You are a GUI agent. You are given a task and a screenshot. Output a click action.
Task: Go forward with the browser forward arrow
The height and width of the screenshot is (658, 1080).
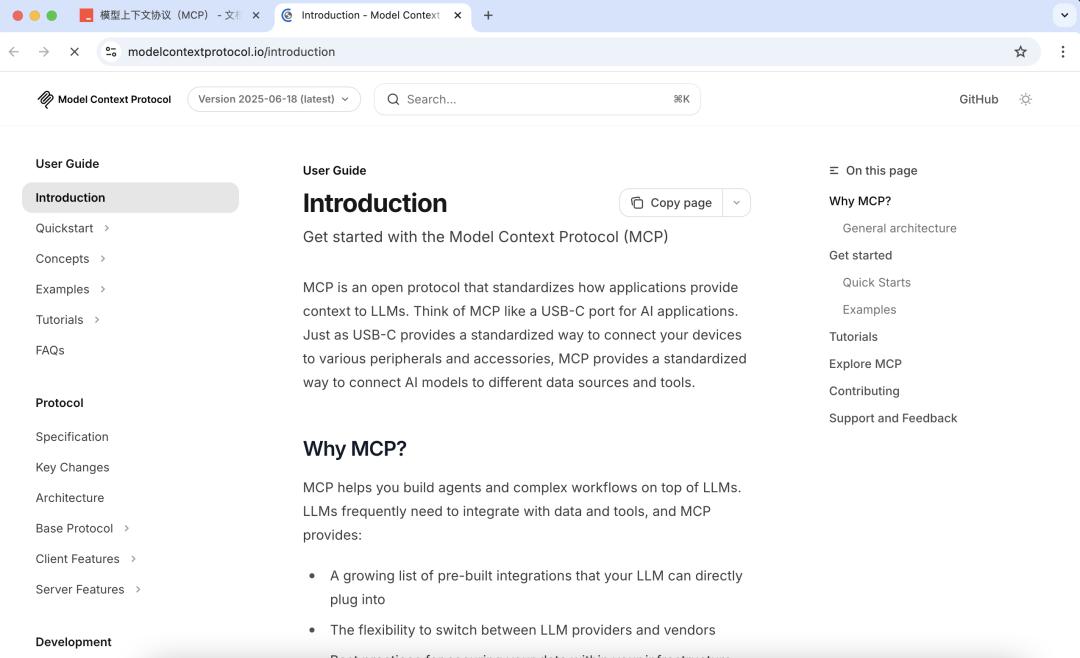[44, 52]
